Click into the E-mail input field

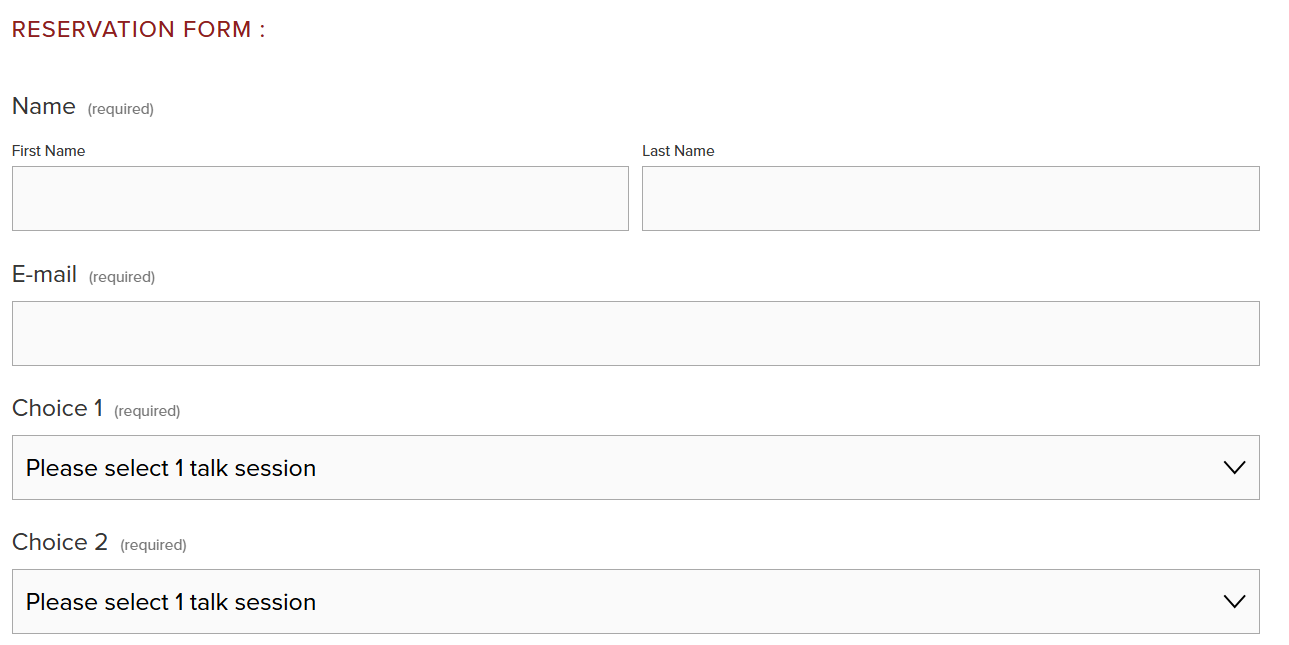click(635, 333)
